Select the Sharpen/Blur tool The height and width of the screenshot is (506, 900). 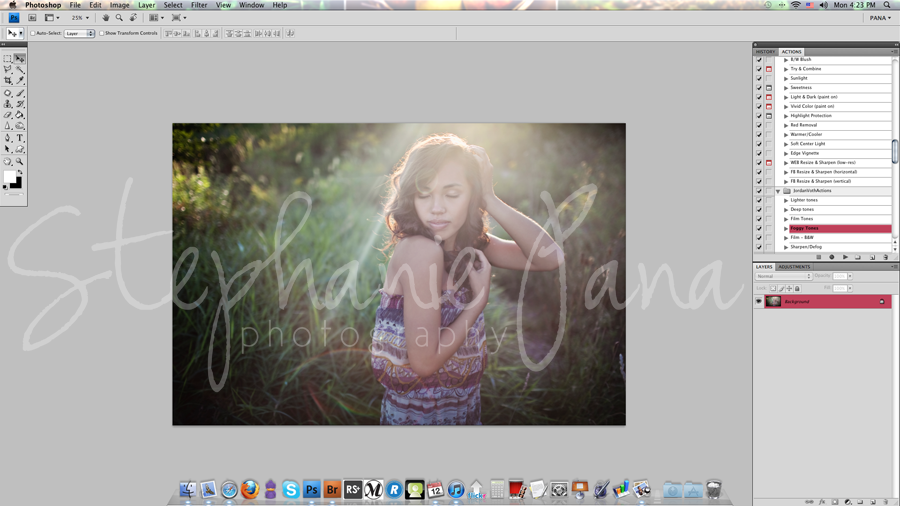(7, 126)
